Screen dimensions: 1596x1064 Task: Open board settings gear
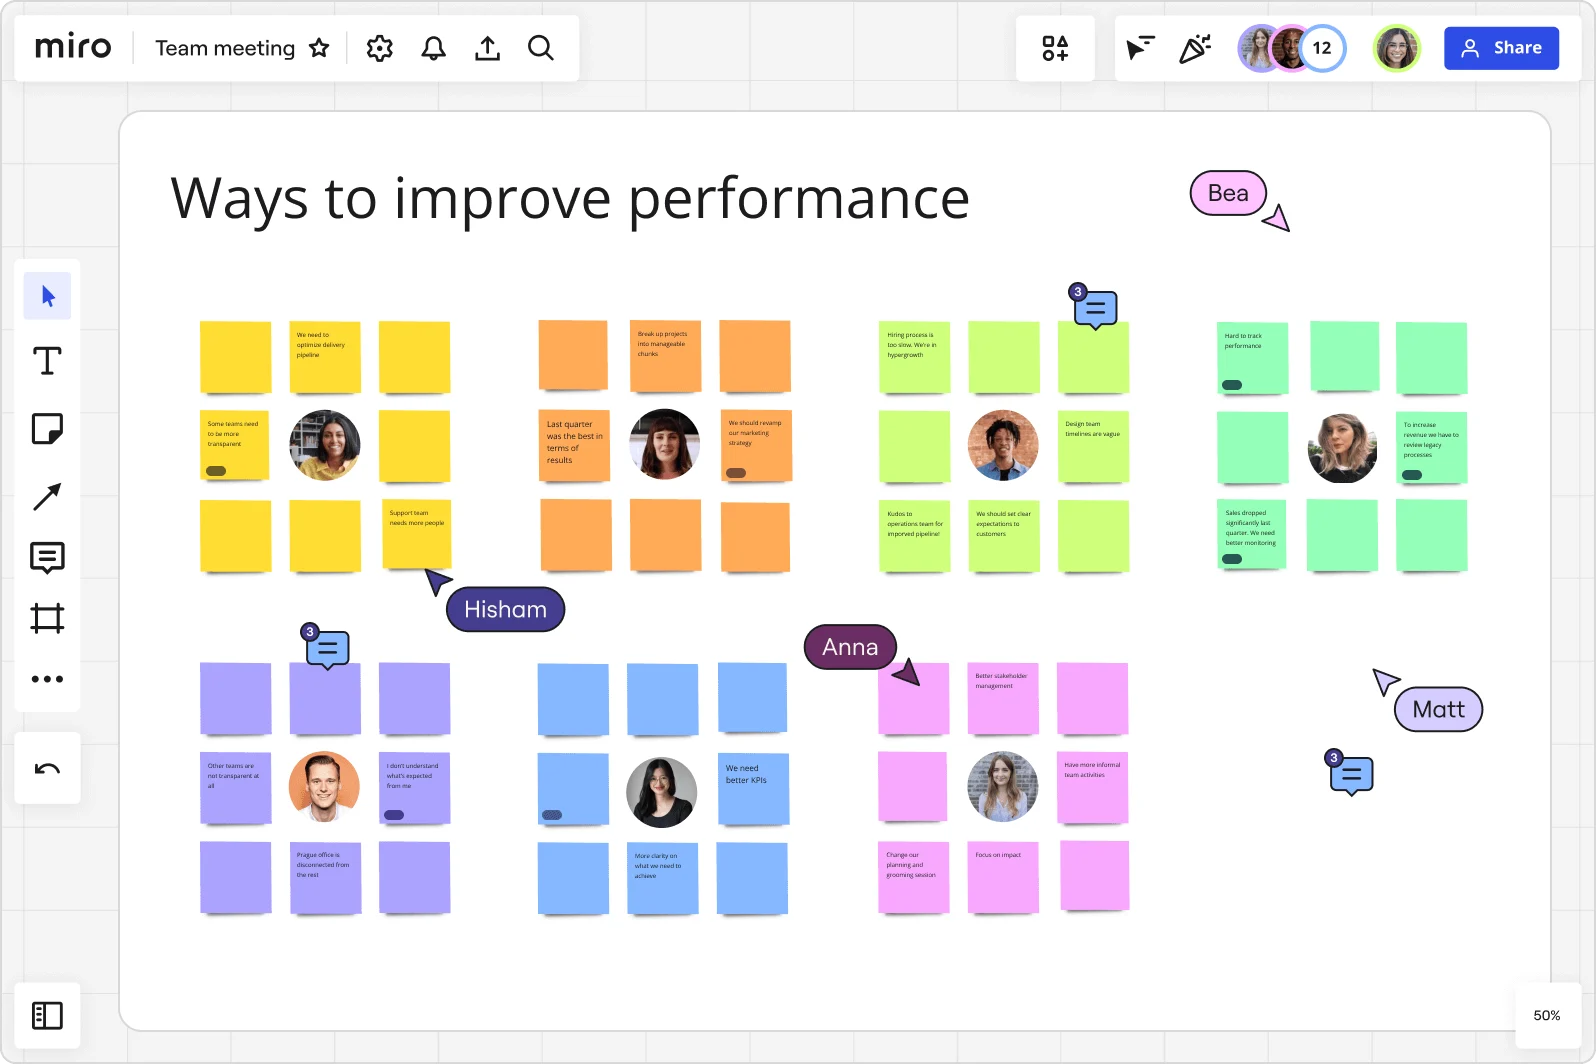(x=380, y=48)
